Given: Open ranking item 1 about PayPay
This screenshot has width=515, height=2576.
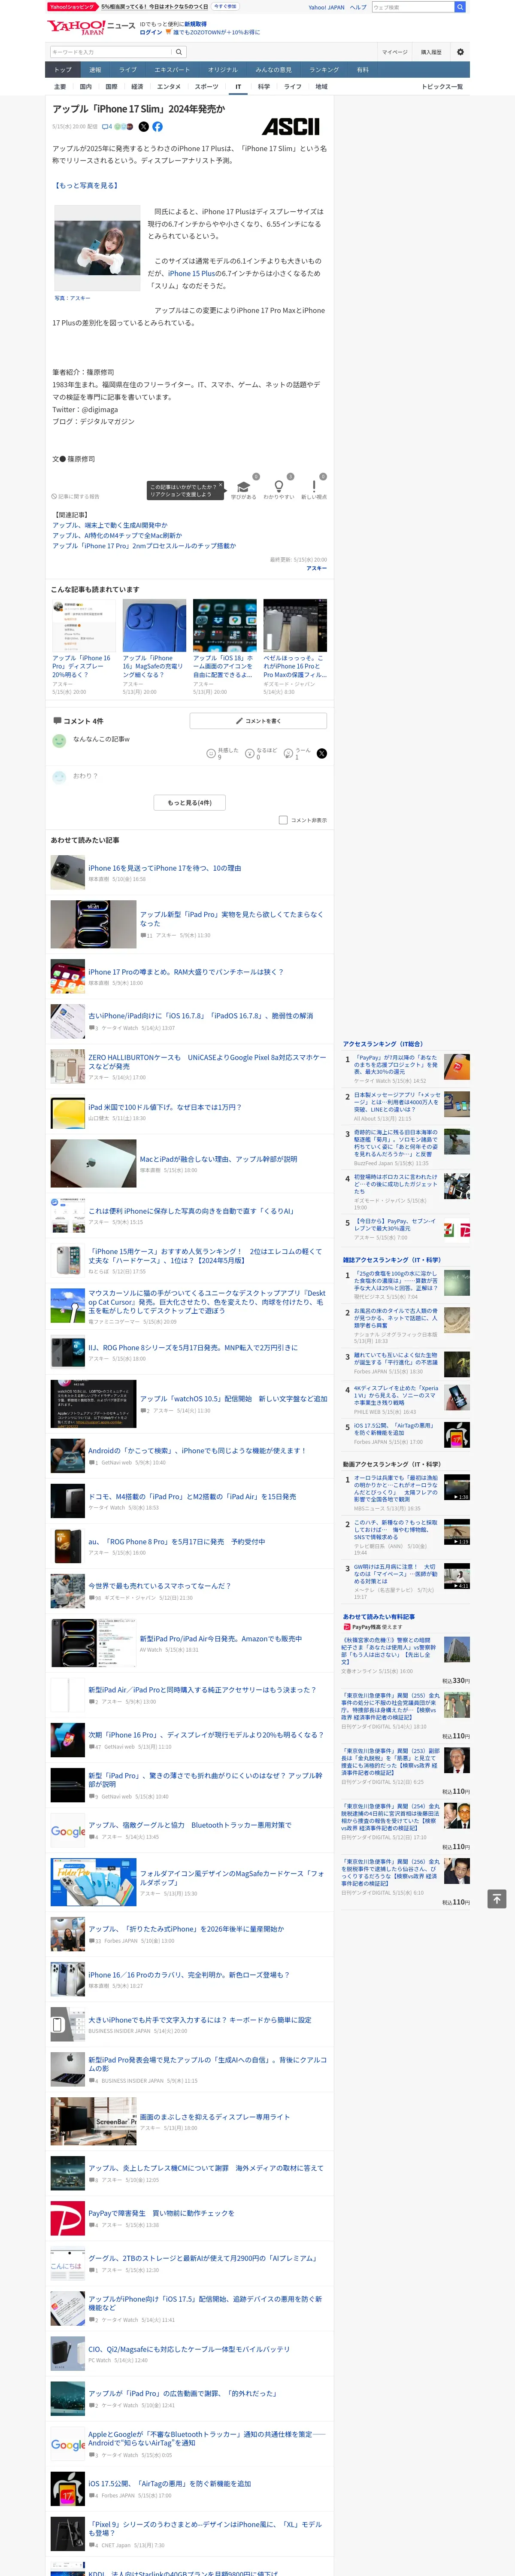Looking at the screenshot, I should [397, 1065].
